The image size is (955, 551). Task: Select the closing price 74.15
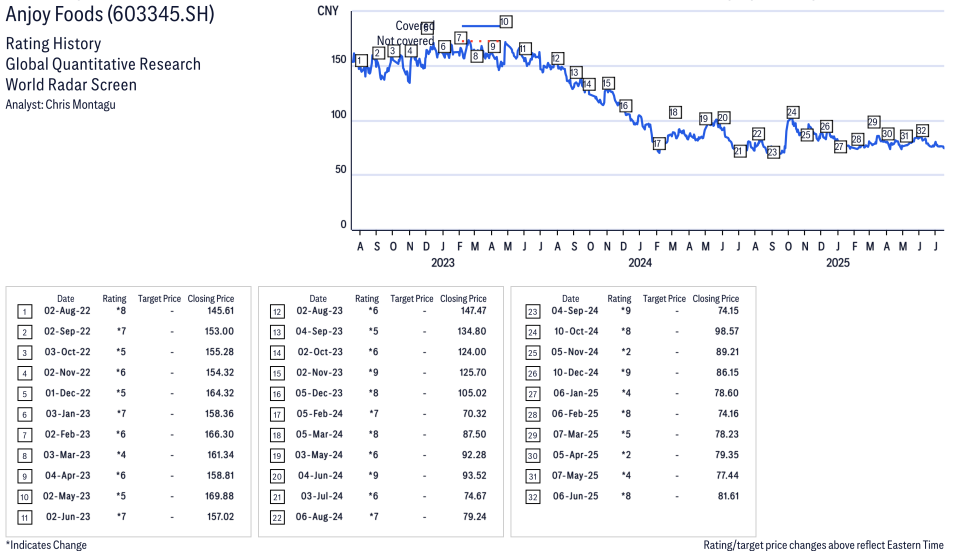[728, 311]
